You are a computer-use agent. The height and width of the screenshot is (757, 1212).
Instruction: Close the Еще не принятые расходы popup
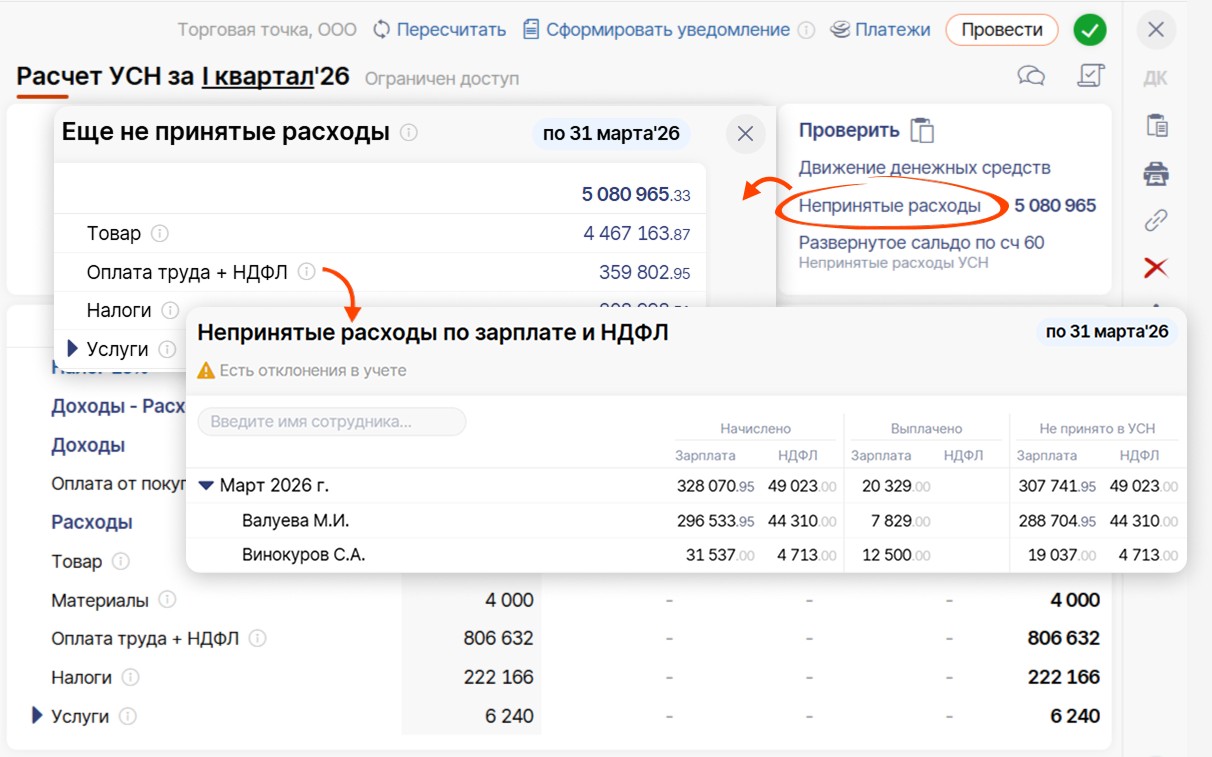click(x=745, y=133)
